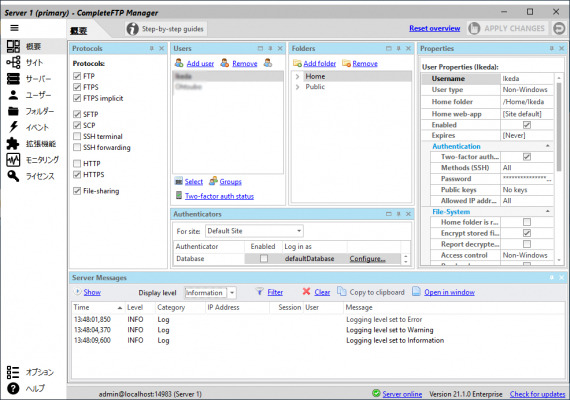Click the モニタリング monitoring waveform icon
Image resolution: width=570 pixels, height=400 pixels.
click(13, 160)
